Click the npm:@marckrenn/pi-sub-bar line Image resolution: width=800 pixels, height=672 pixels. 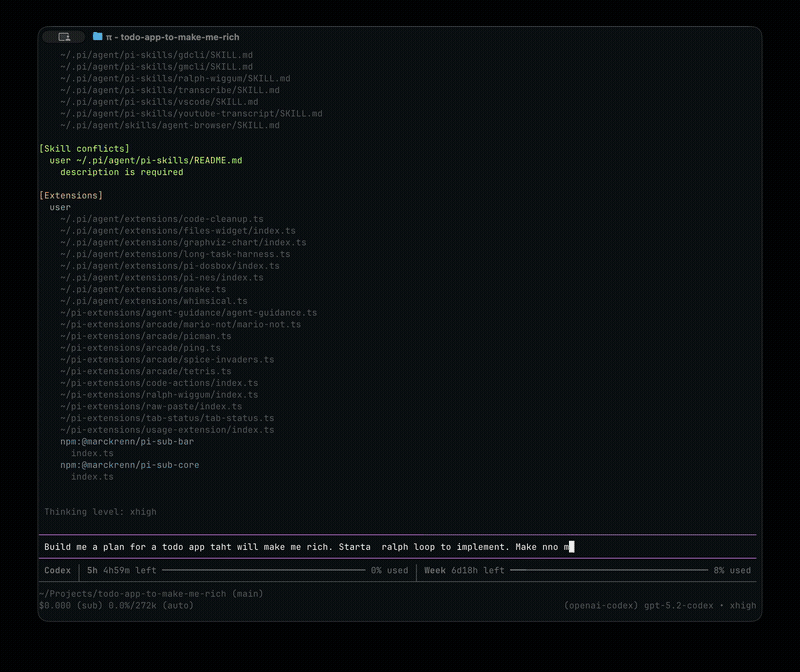point(127,442)
